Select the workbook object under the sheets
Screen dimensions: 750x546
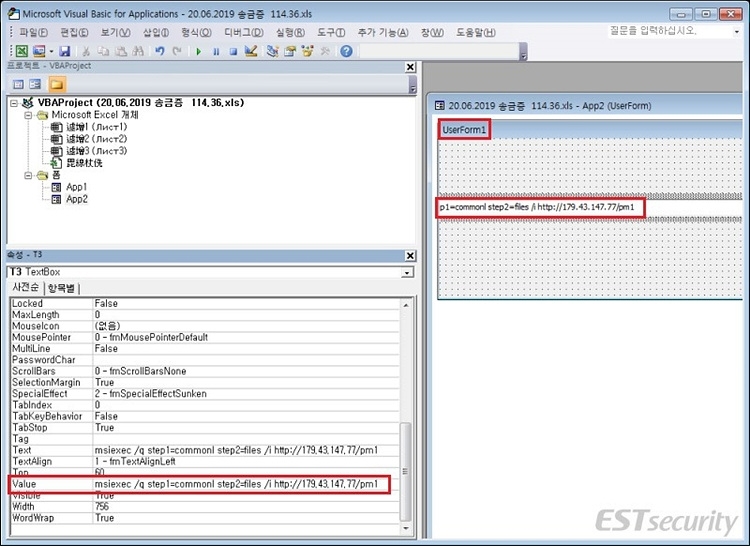click(x=77, y=163)
